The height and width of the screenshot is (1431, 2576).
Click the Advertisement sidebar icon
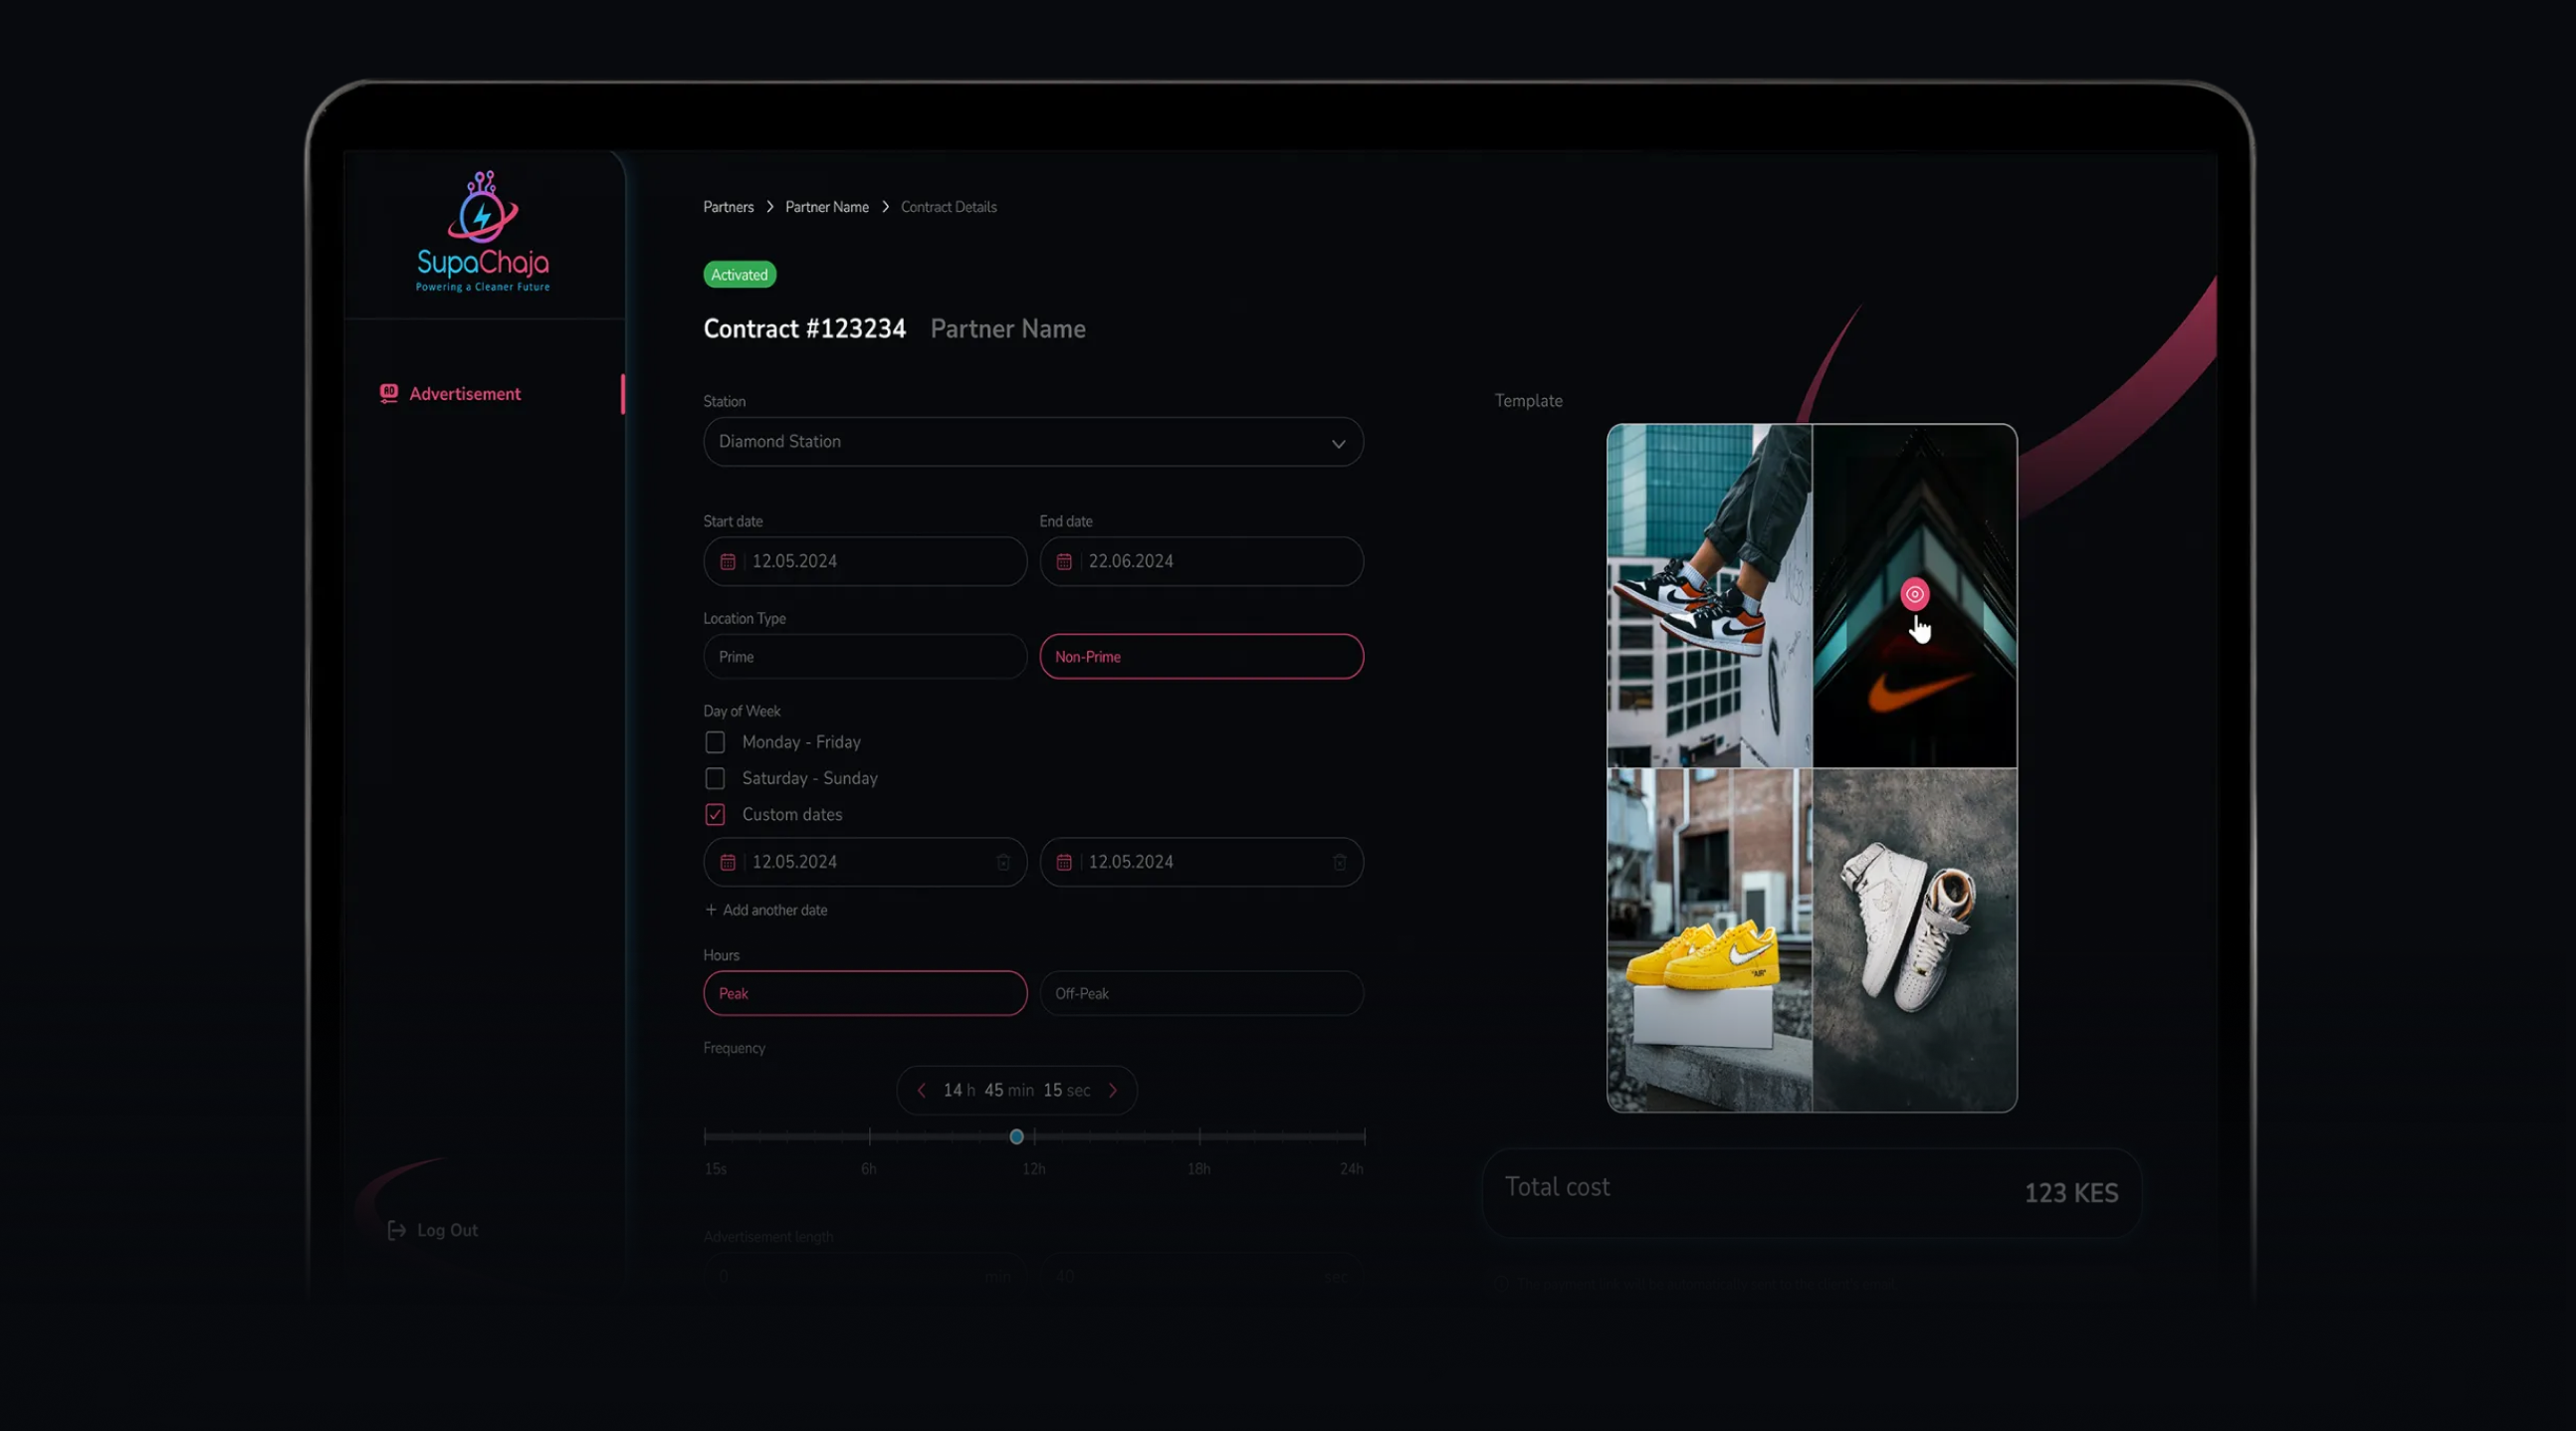[389, 393]
